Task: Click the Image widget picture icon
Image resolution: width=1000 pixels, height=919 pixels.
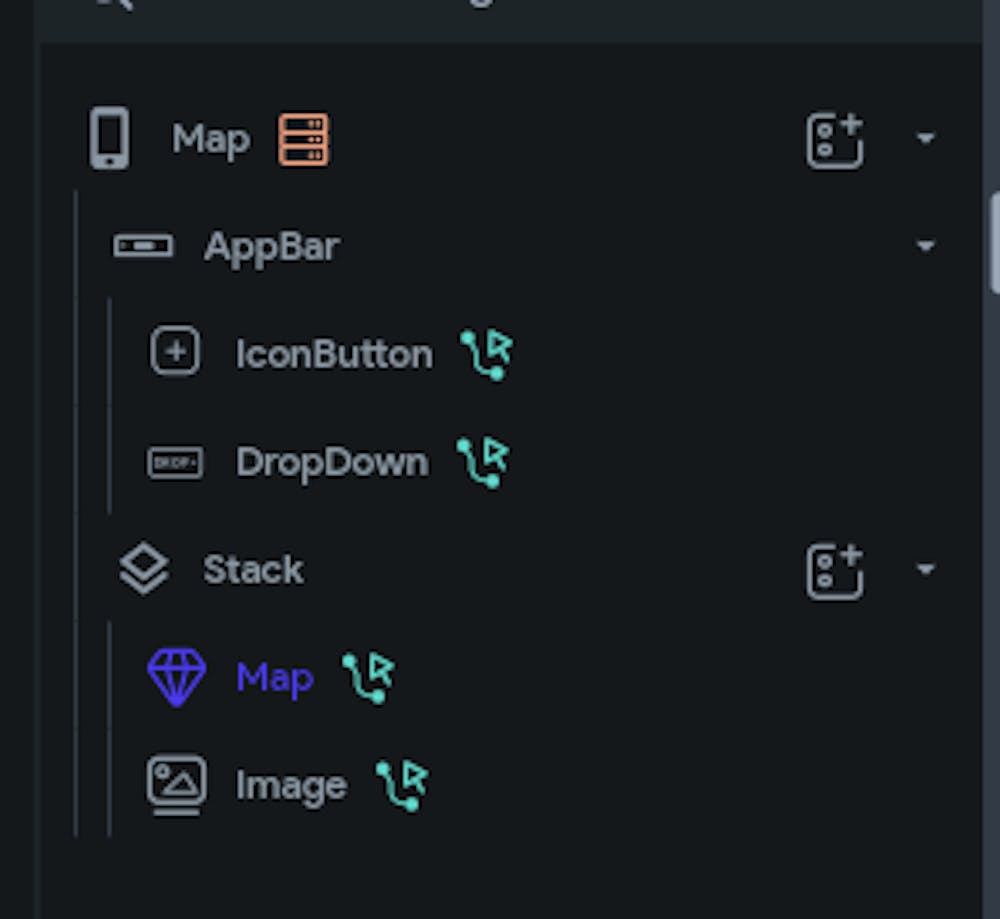Action: pos(177,784)
